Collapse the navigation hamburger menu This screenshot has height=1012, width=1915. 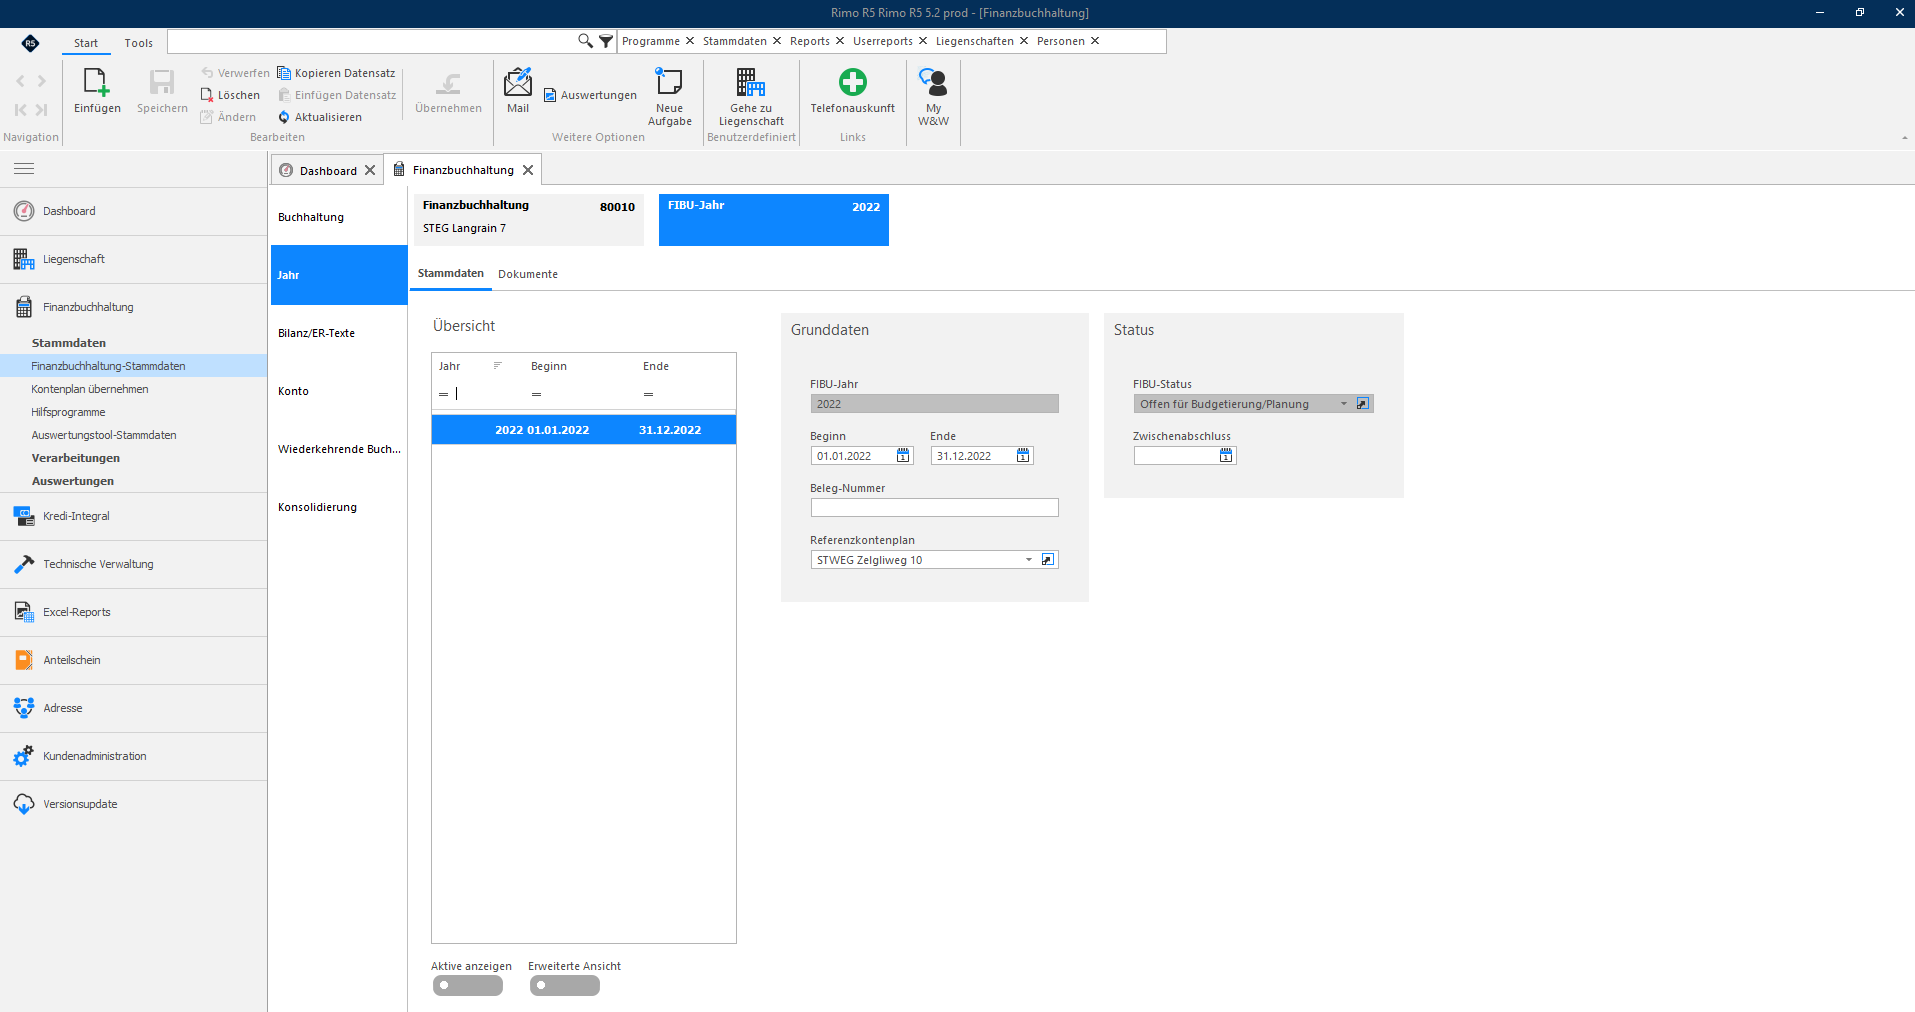tap(24, 169)
